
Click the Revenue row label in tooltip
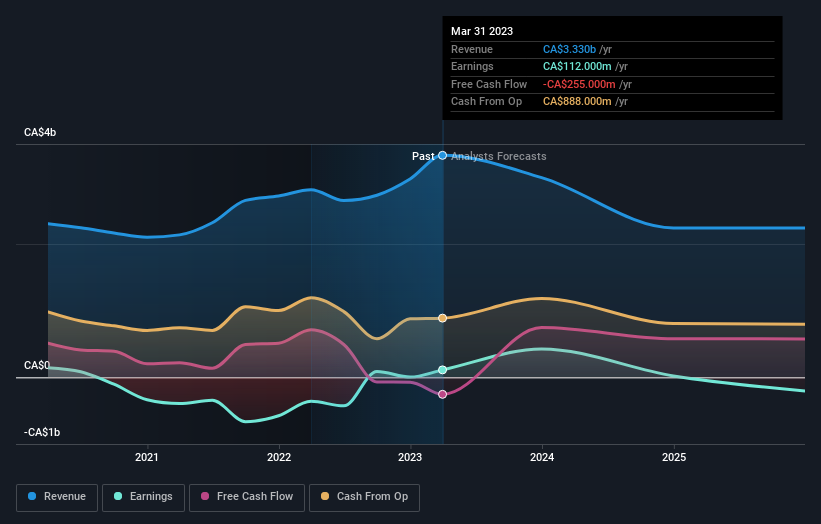coord(472,49)
